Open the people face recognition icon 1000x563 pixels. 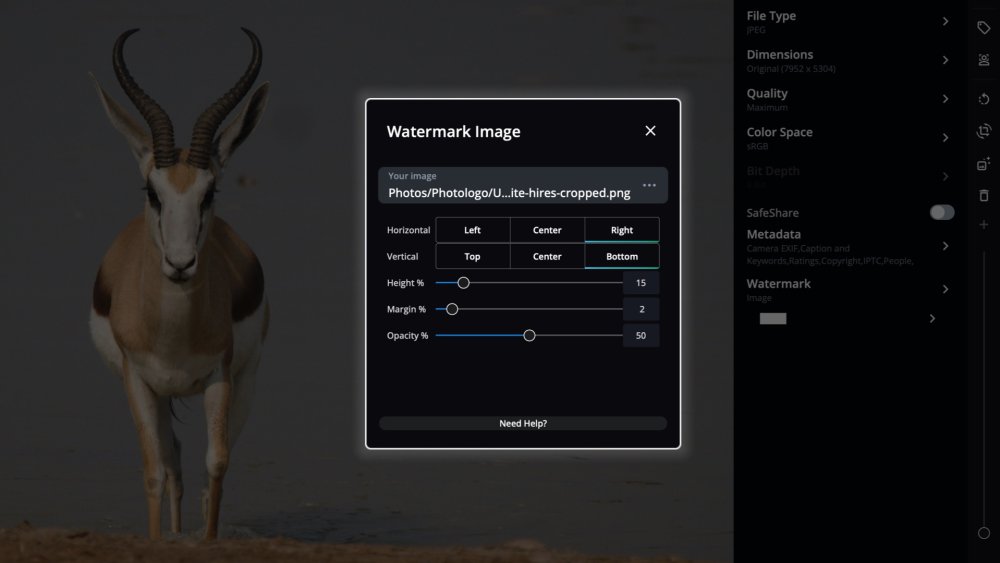point(983,60)
